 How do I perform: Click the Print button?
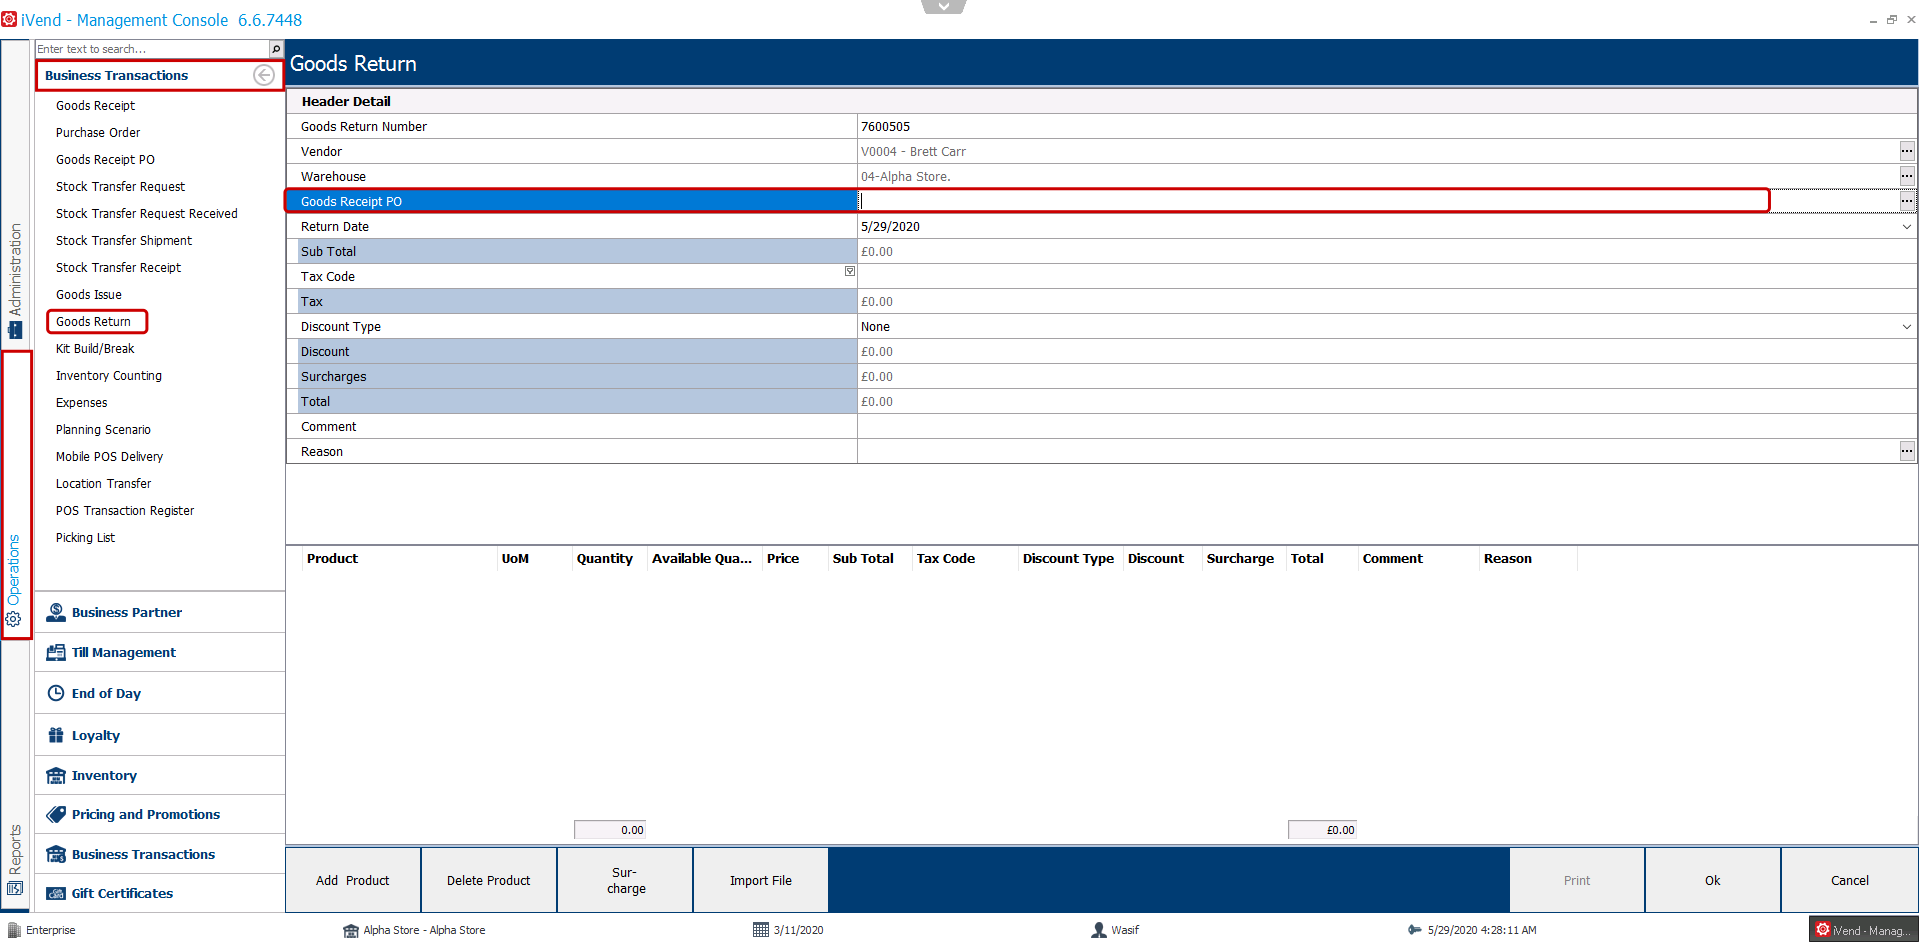pos(1577,880)
